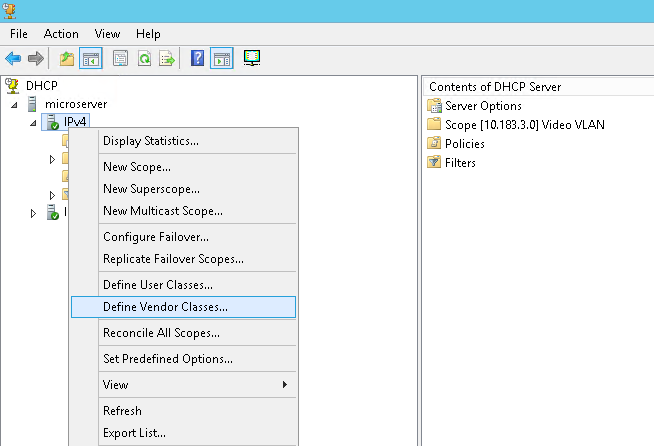Select Server Options in contents list
Viewport: 654px width, 446px height.
[x=483, y=106]
